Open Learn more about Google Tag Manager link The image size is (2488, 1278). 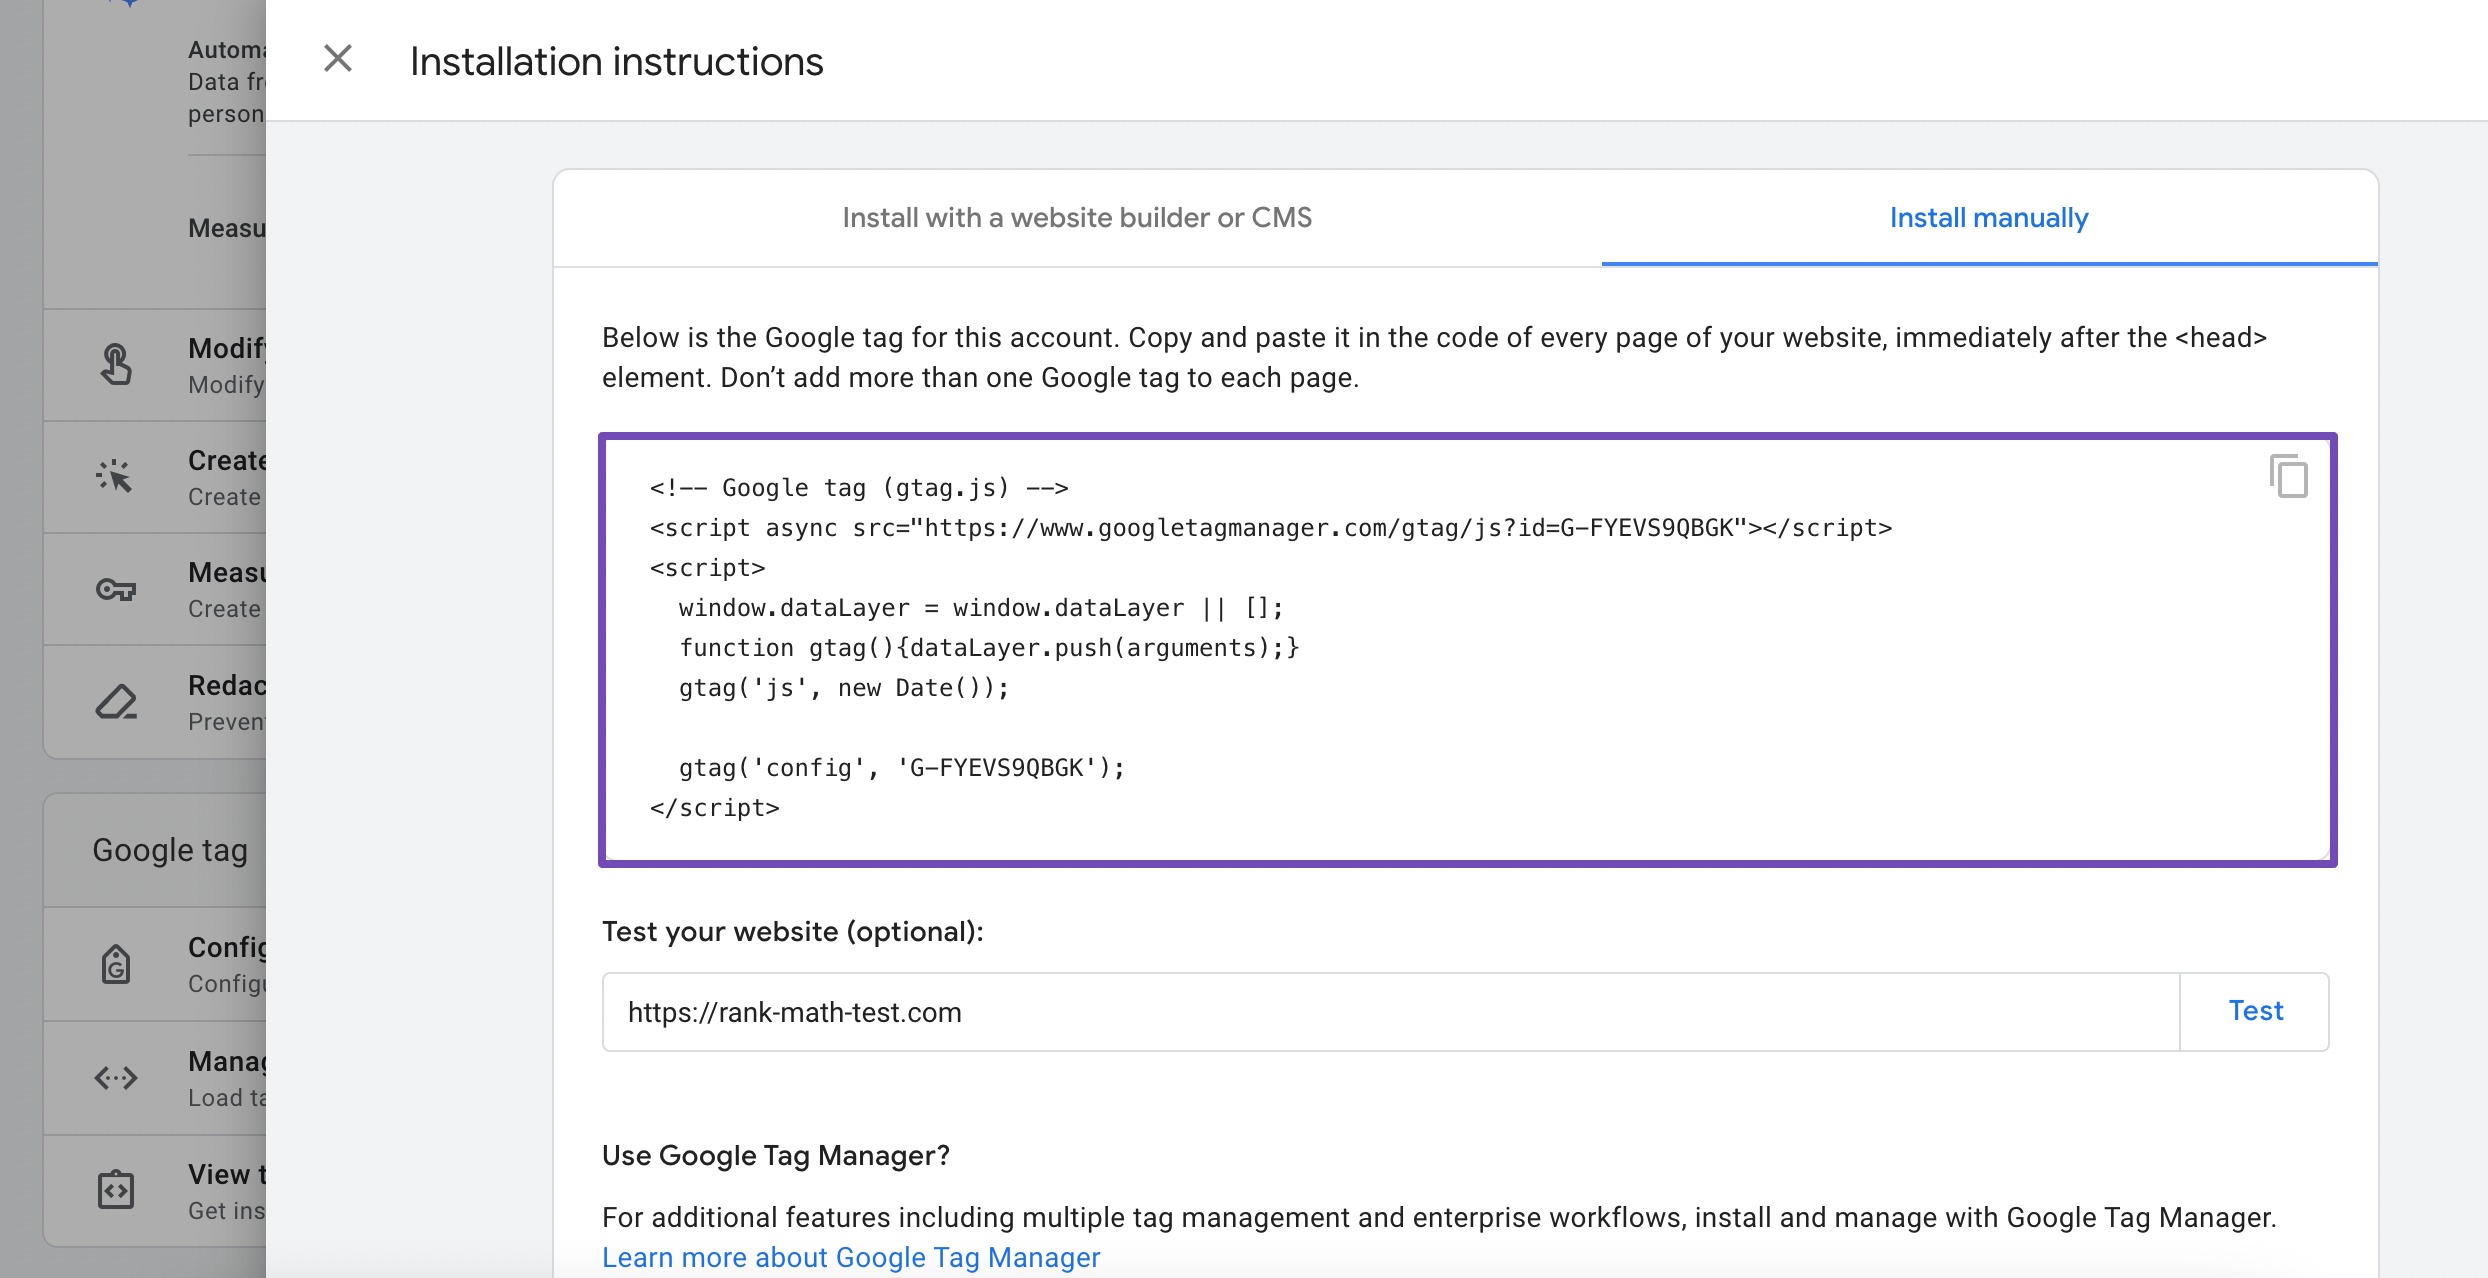(852, 1255)
